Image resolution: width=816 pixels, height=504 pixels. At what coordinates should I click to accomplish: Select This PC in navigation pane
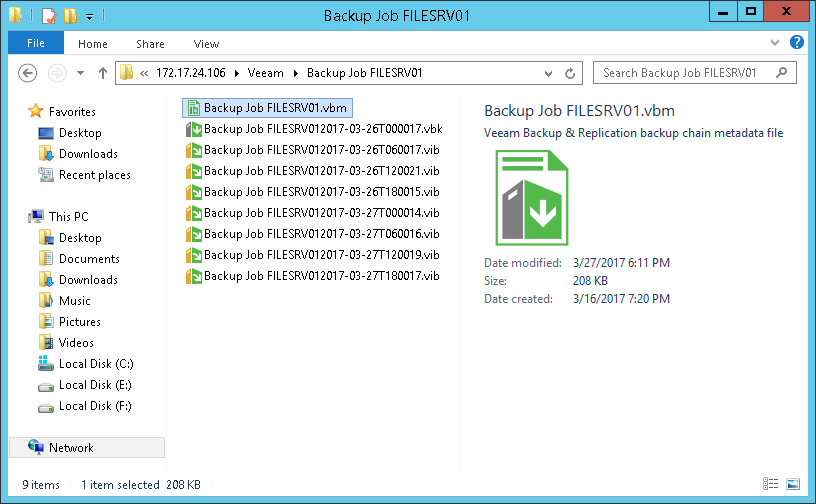pyautogui.click(x=69, y=217)
